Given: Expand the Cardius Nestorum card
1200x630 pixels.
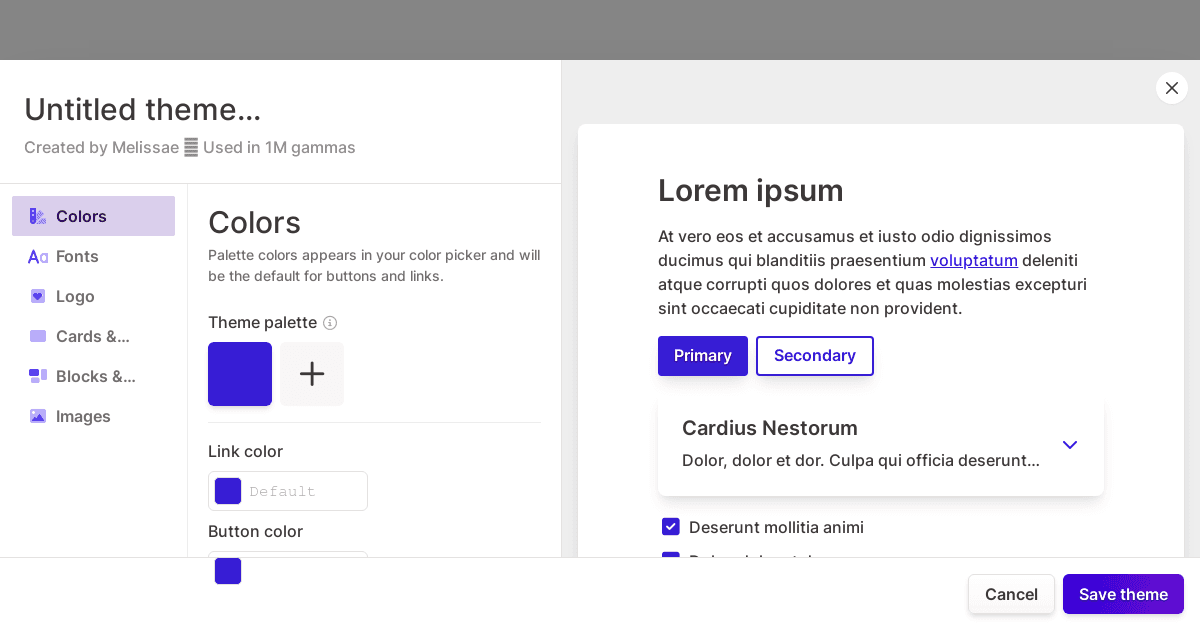Looking at the screenshot, I should click(1070, 445).
